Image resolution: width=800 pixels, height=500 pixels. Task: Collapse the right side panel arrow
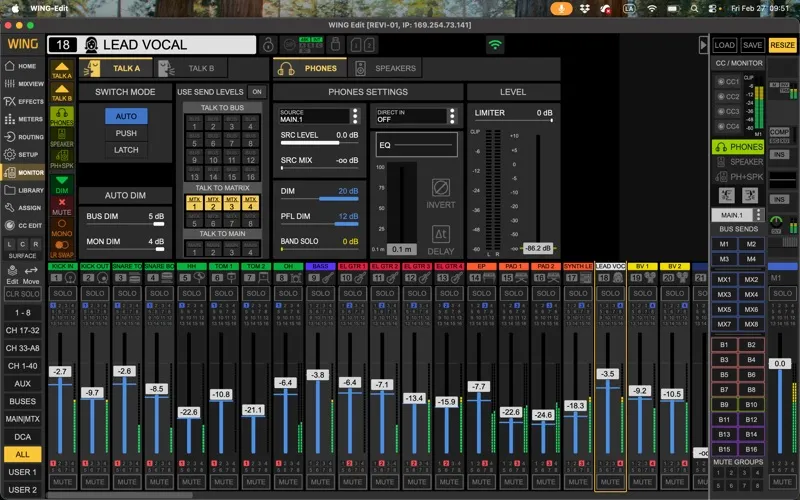[703, 45]
